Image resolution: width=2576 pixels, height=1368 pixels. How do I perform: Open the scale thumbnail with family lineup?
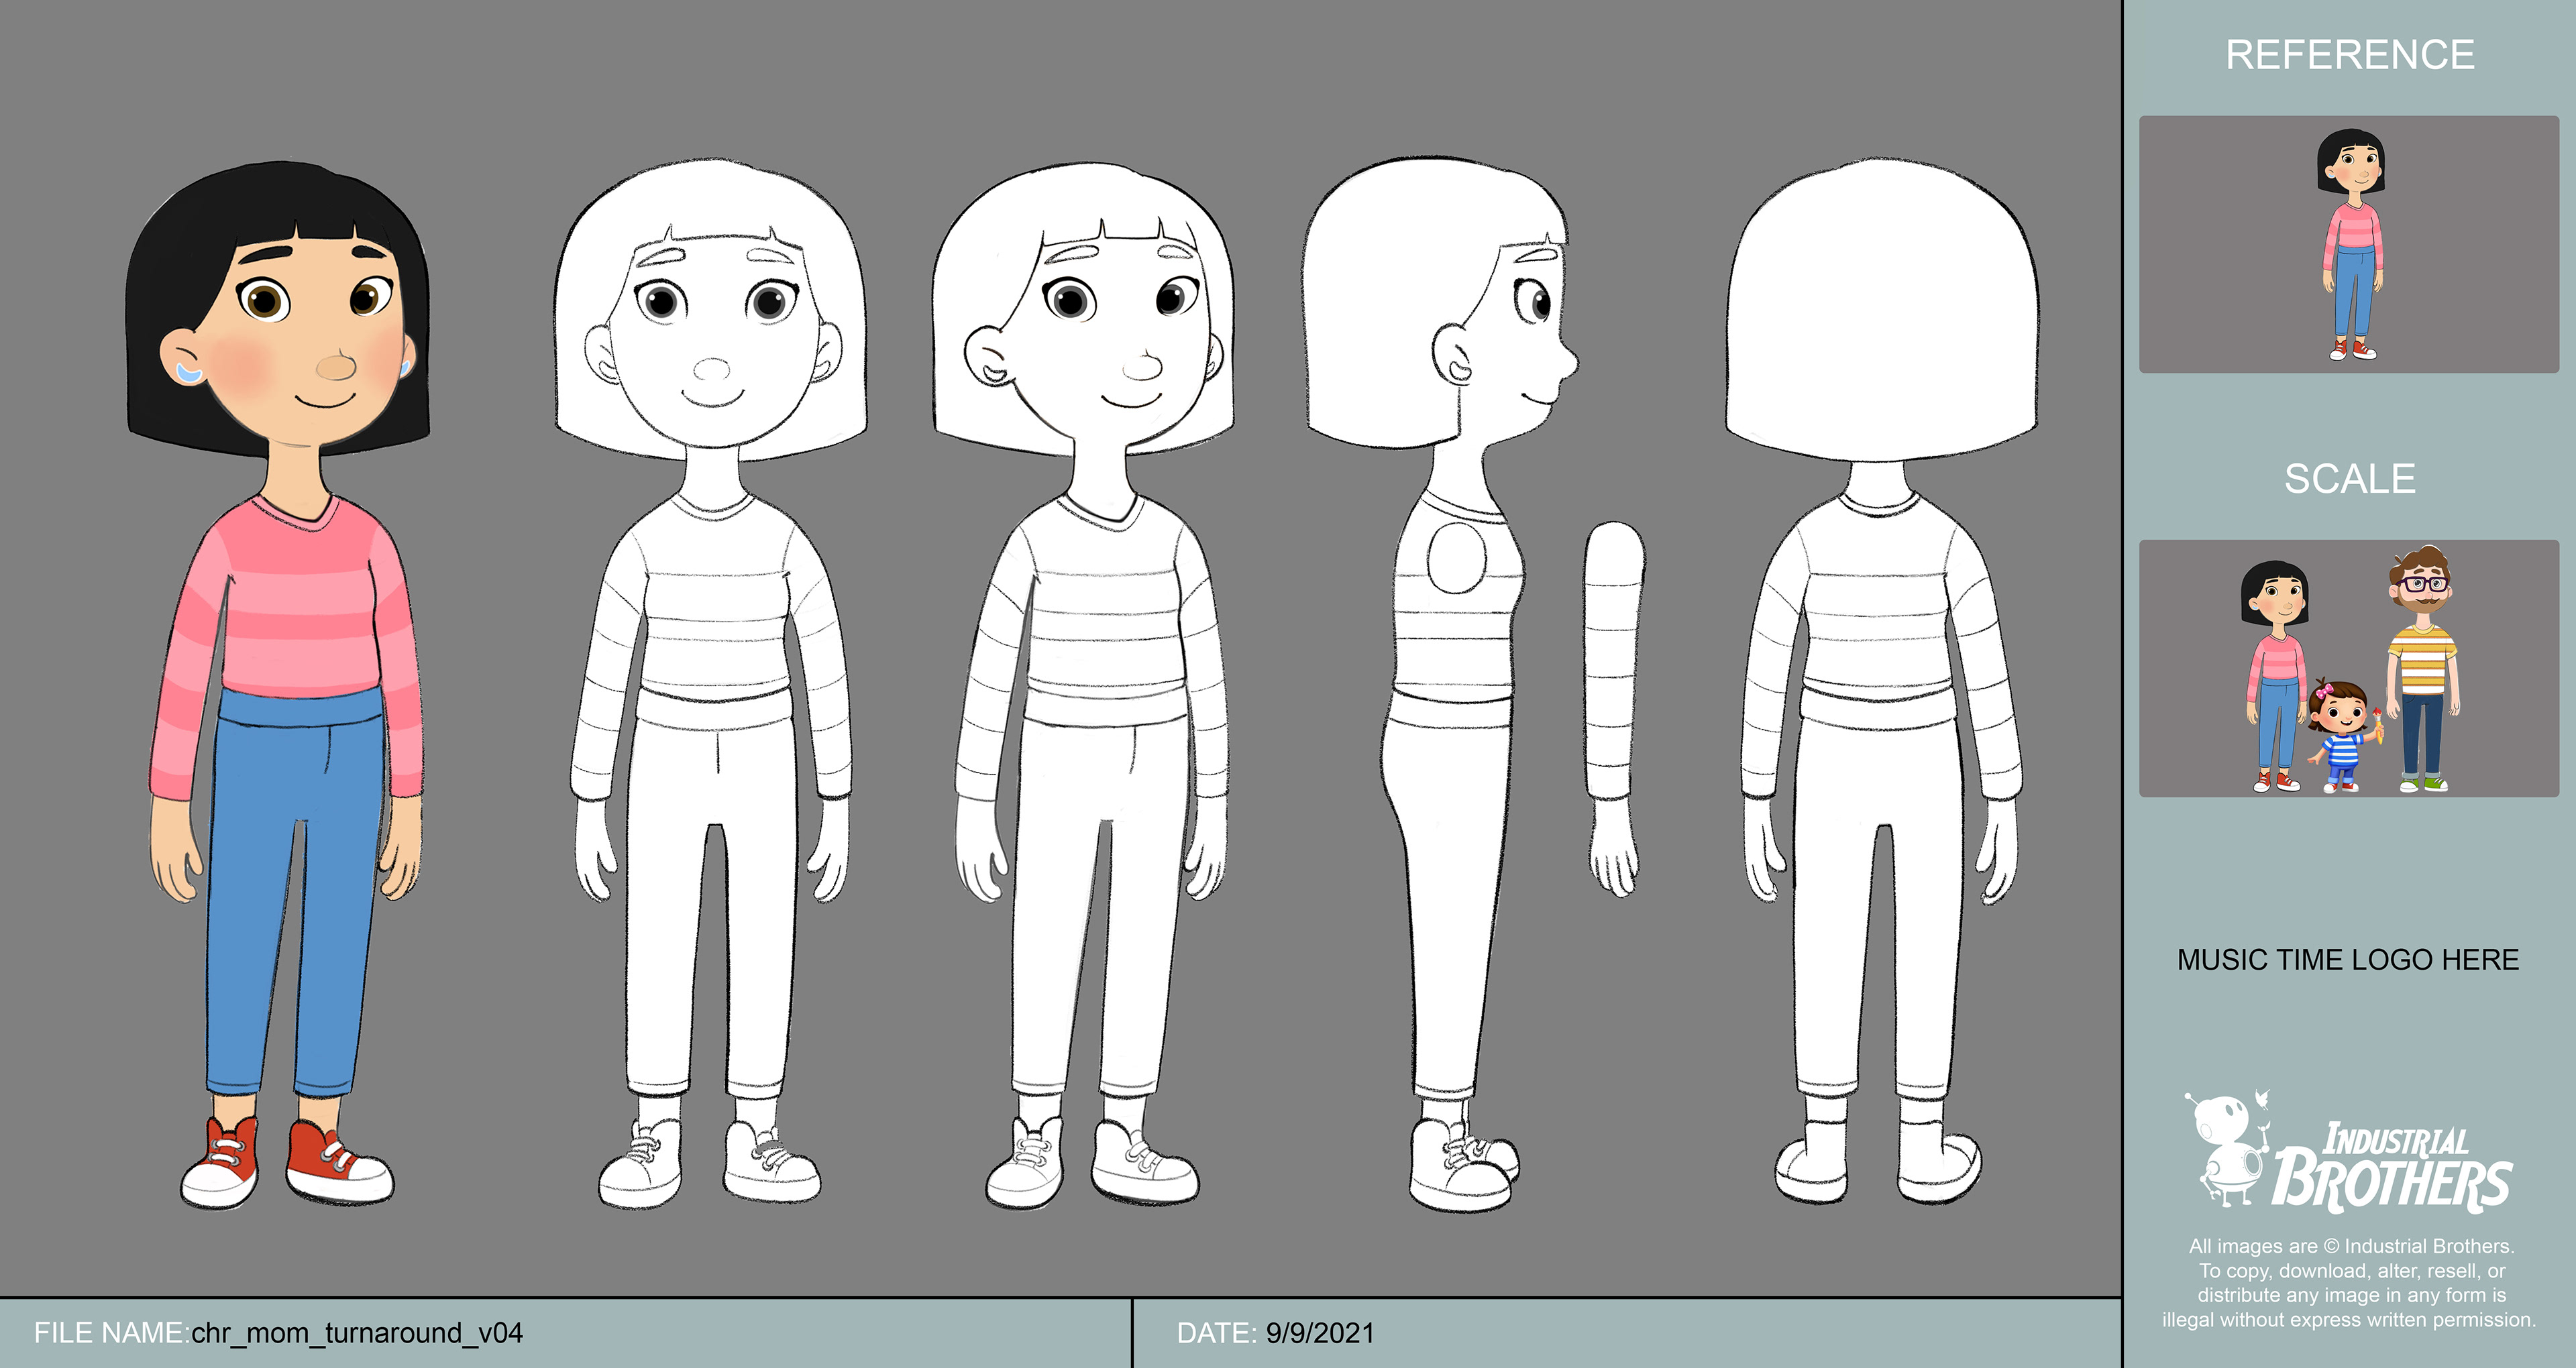coord(2349,668)
